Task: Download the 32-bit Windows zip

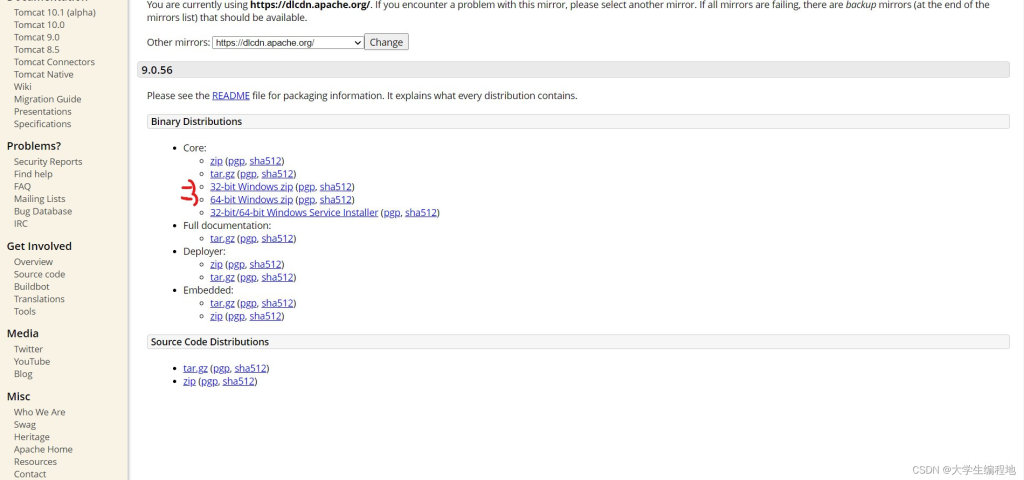Action: click(x=251, y=187)
